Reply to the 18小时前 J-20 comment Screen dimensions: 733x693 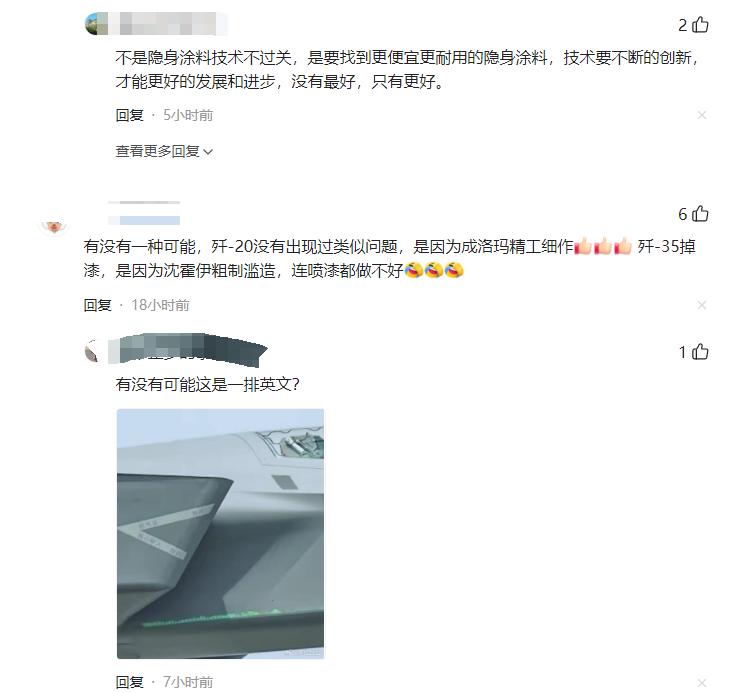click(x=97, y=305)
